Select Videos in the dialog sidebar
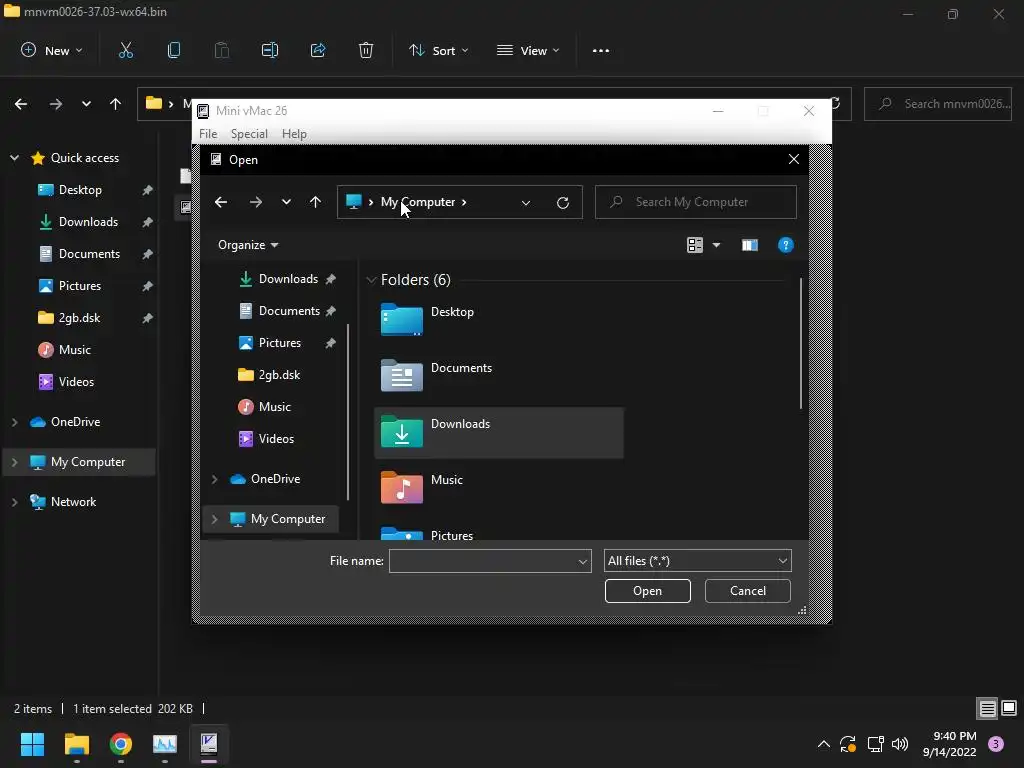The width and height of the screenshot is (1024, 768). point(278,439)
